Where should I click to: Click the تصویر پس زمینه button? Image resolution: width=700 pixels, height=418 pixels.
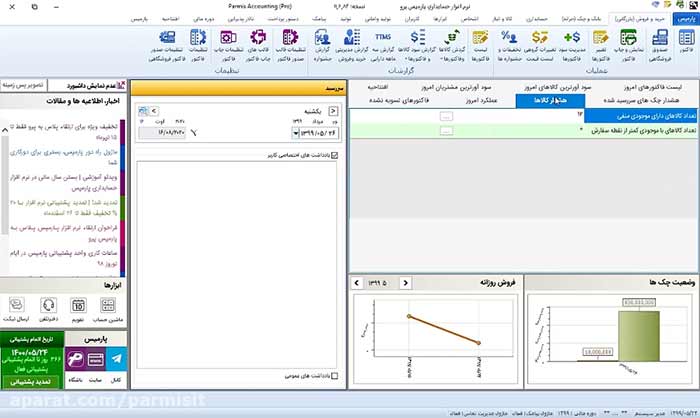point(24,86)
